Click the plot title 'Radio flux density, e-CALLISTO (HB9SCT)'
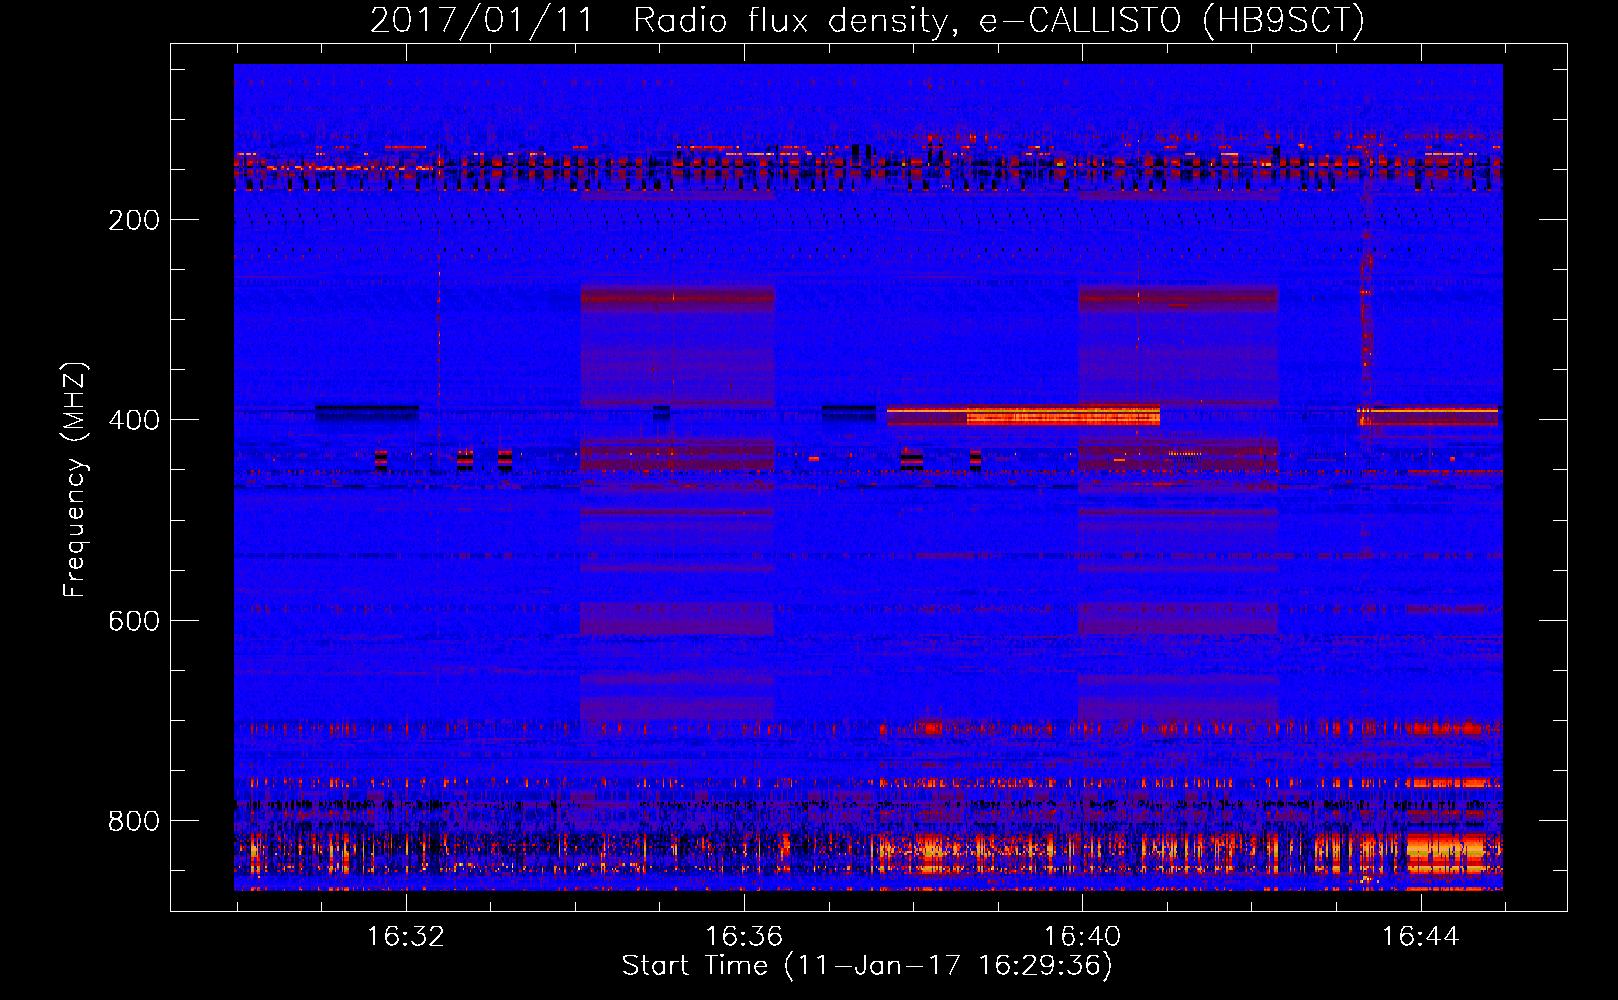This screenshot has height=1000, width=1618. 998,21
